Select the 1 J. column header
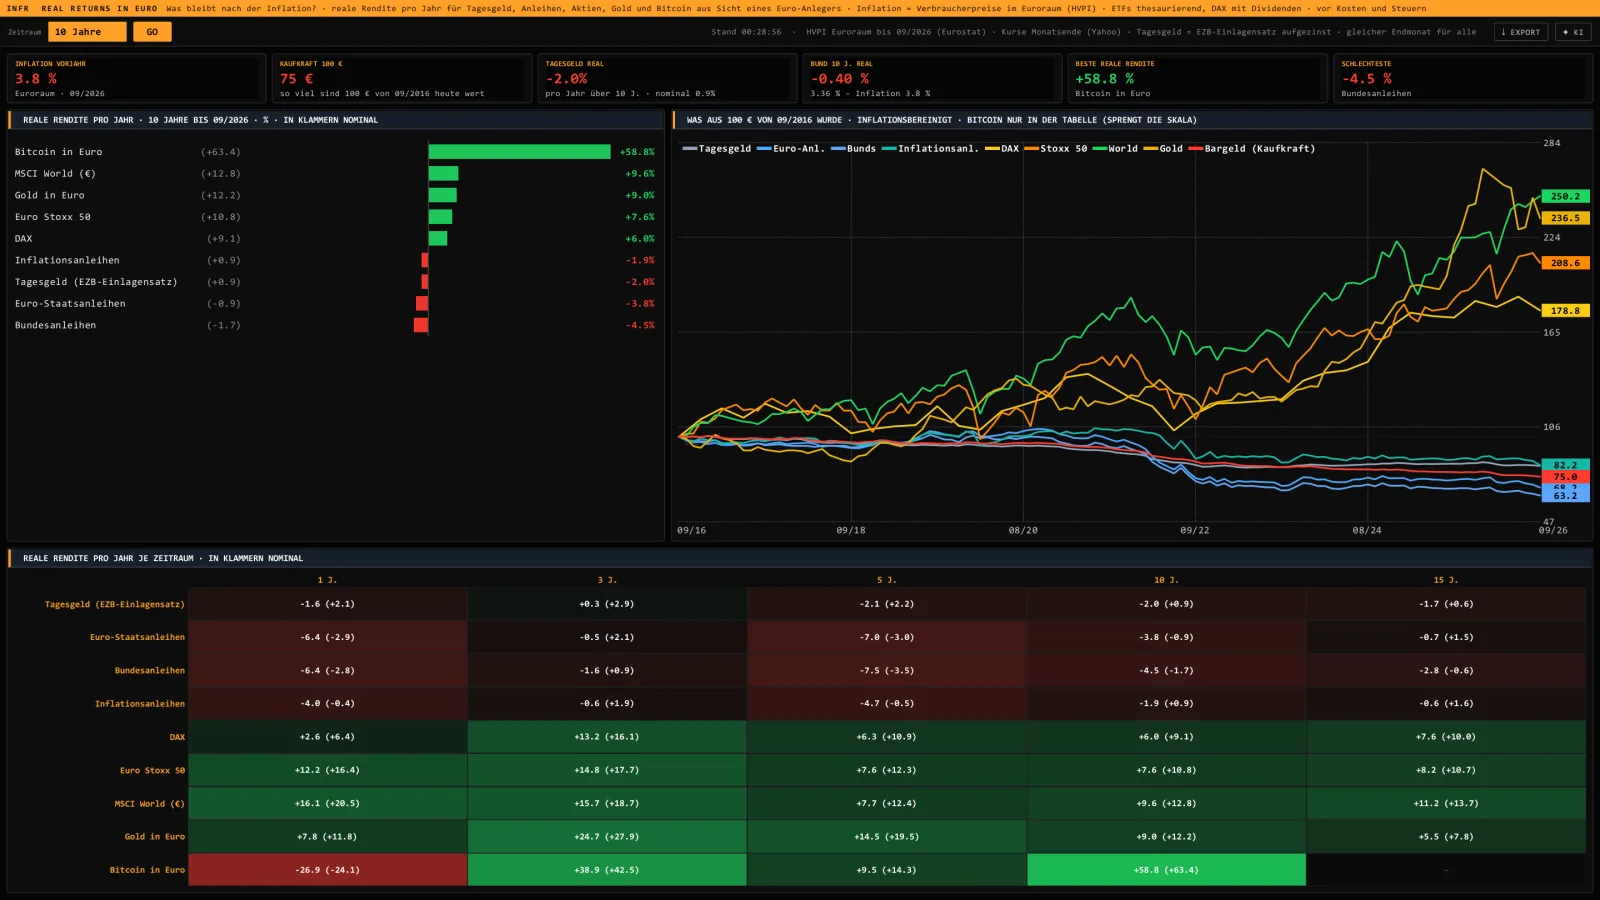Viewport: 1600px width, 900px height. pos(327,580)
